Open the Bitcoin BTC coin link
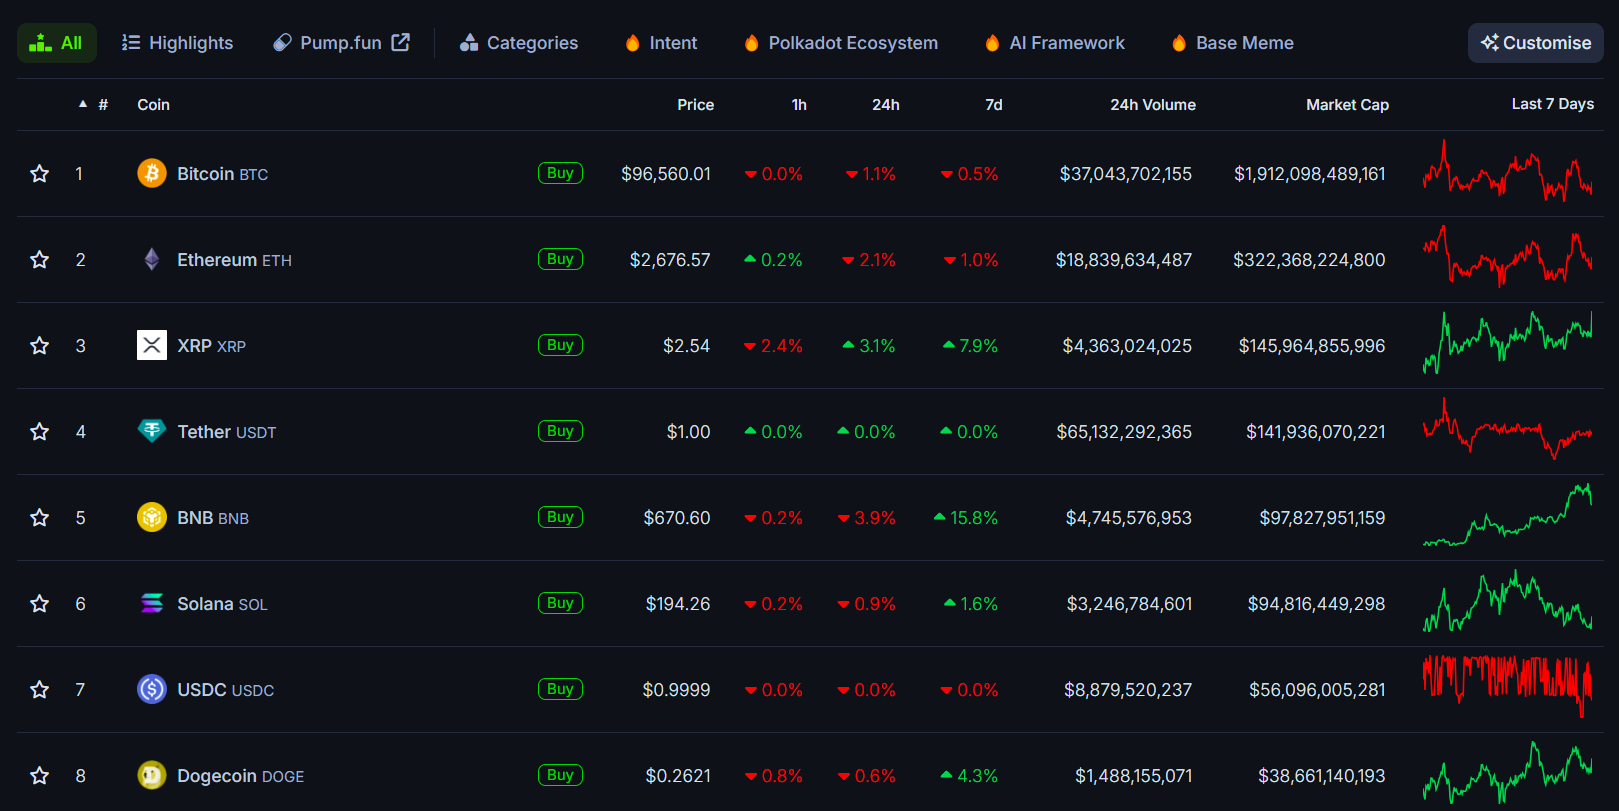 (223, 174)
